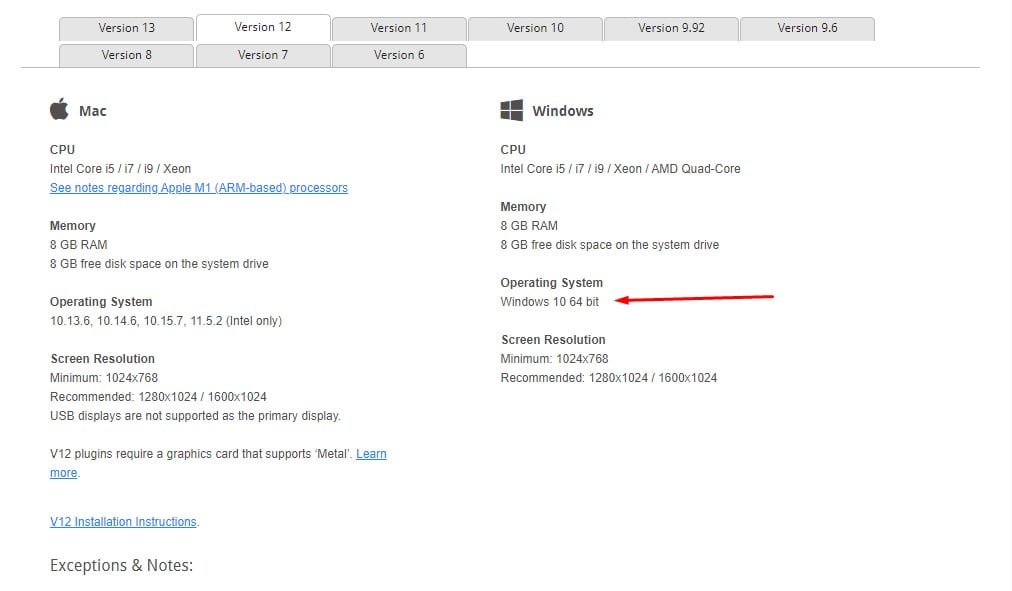Open the Version 11 tab
This screenshot has width=1012, height=591.
point(399,28)
